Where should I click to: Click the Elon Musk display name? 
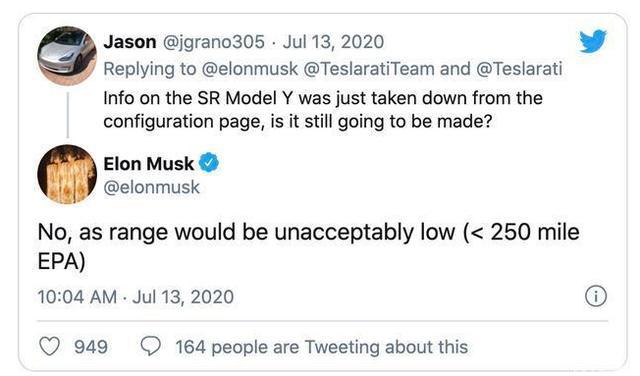click(x=149, y=164)
